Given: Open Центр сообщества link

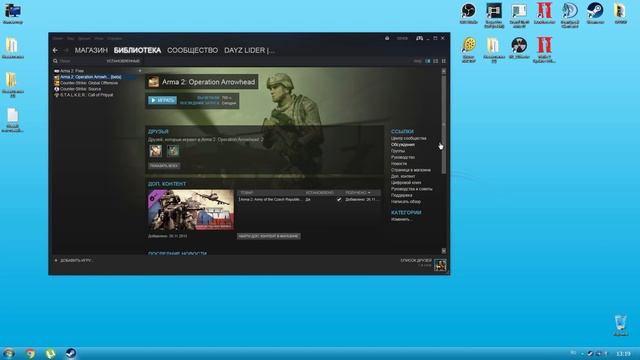Looking at the screenshot, I should tap(409, 138).
